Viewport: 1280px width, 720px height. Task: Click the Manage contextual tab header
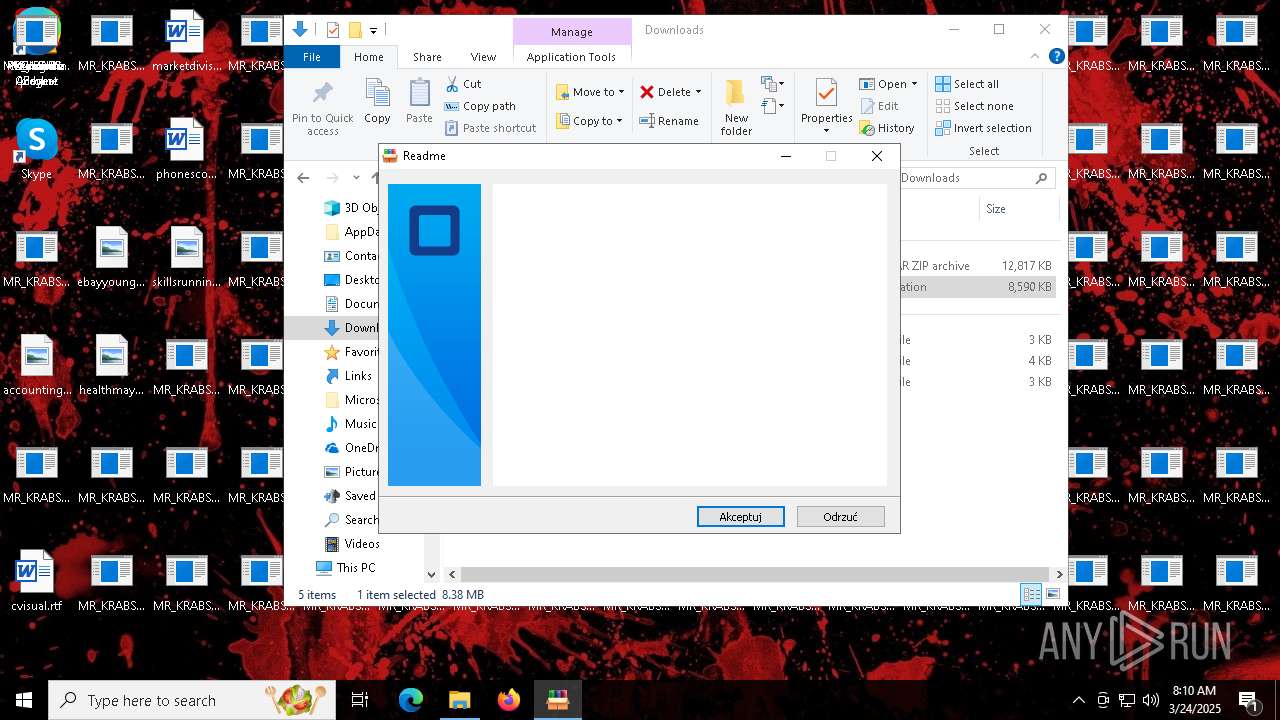pyautogui.click(x=572, y=32)
